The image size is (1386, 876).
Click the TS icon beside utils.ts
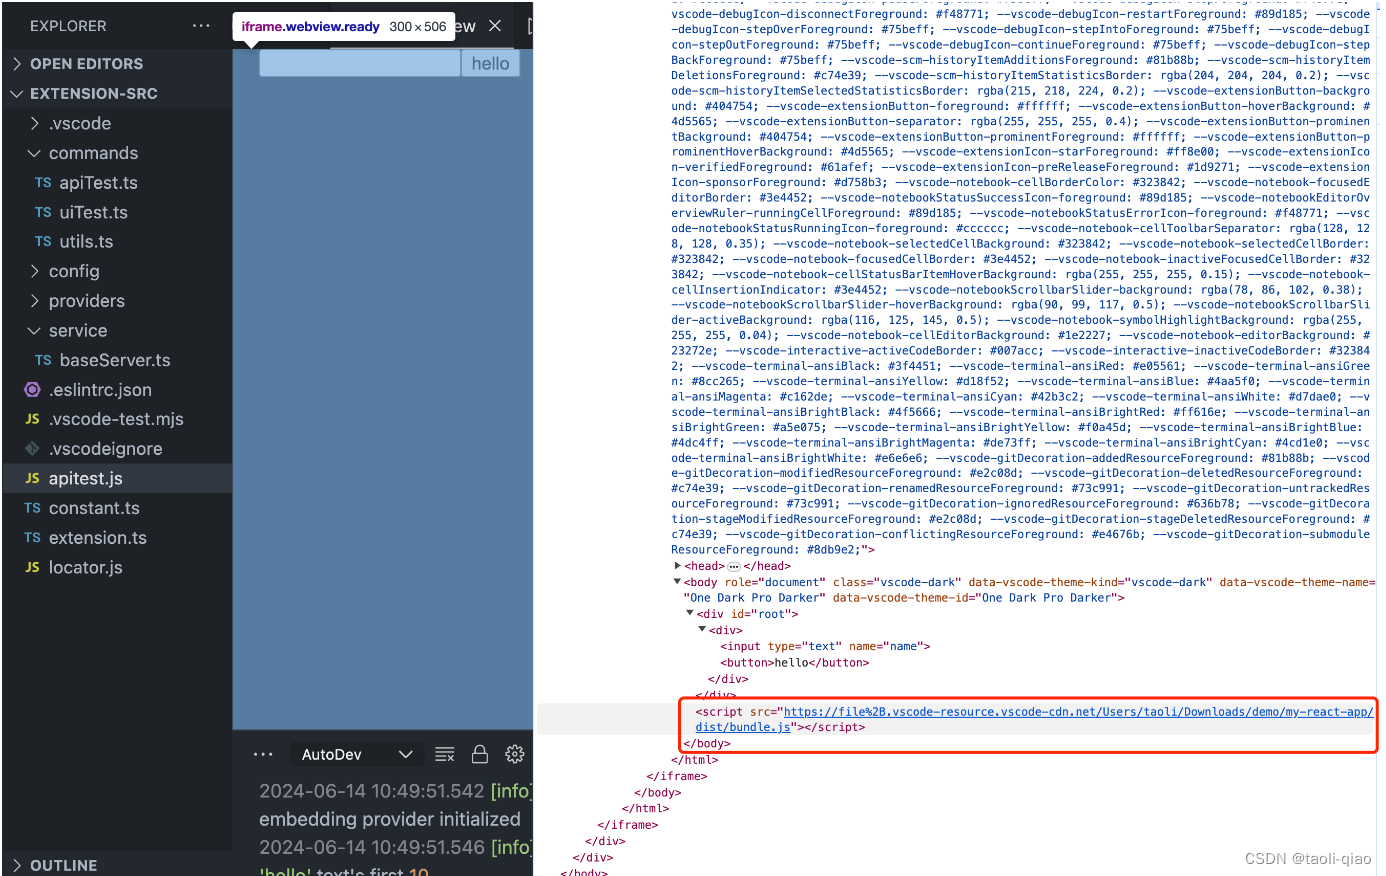pyautogui.click(x=43, y=242)
